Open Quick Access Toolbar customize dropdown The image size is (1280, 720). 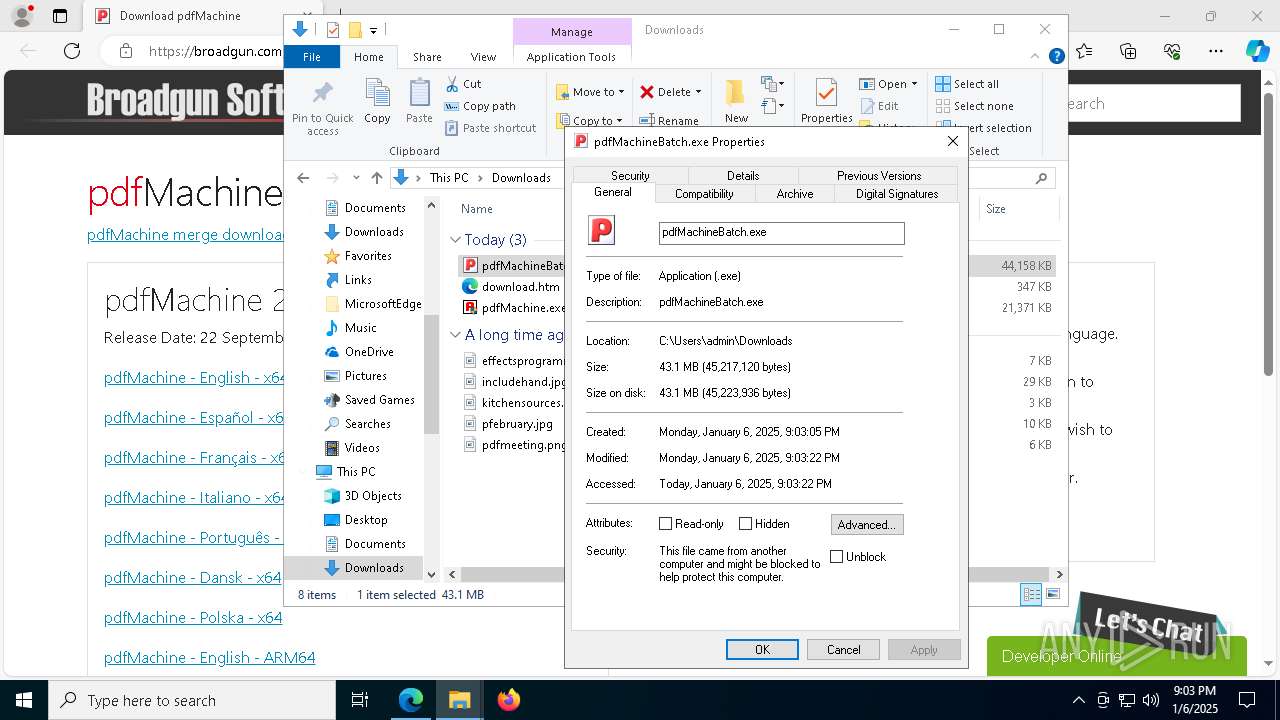[374, 31]
